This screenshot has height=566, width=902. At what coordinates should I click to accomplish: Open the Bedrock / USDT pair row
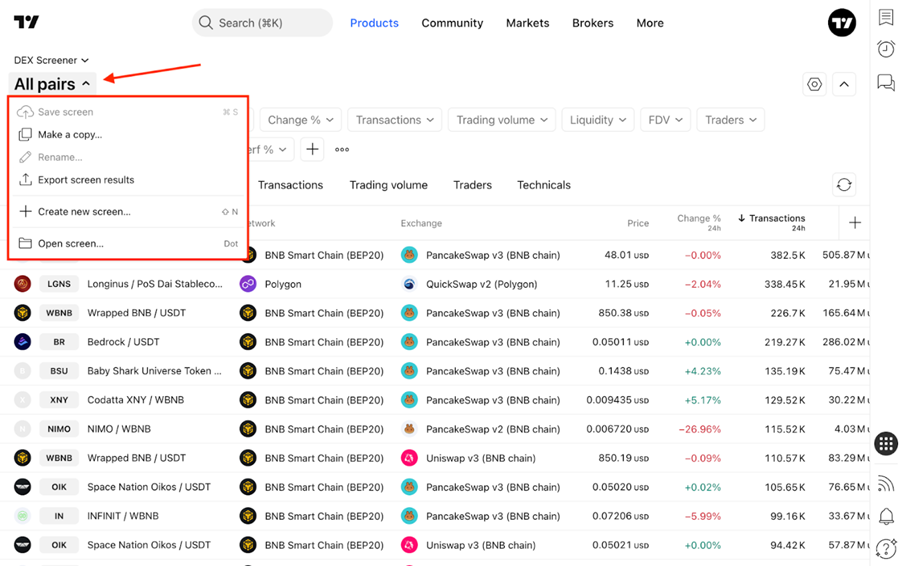(x=123, y=342)
